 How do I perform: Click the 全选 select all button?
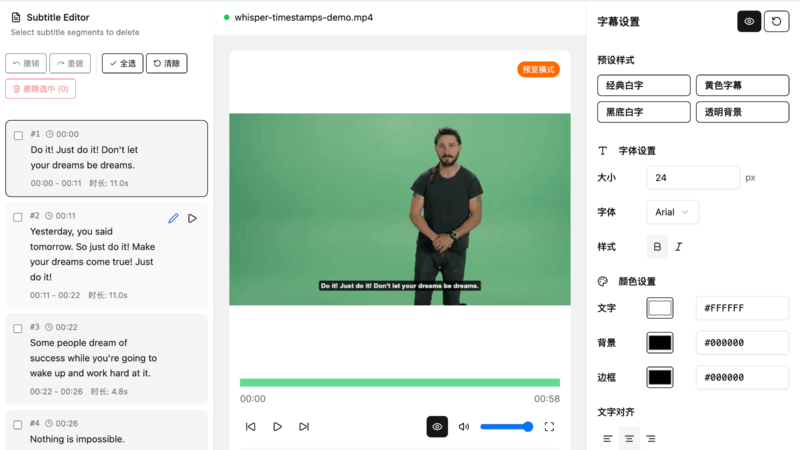coord(122,63)
